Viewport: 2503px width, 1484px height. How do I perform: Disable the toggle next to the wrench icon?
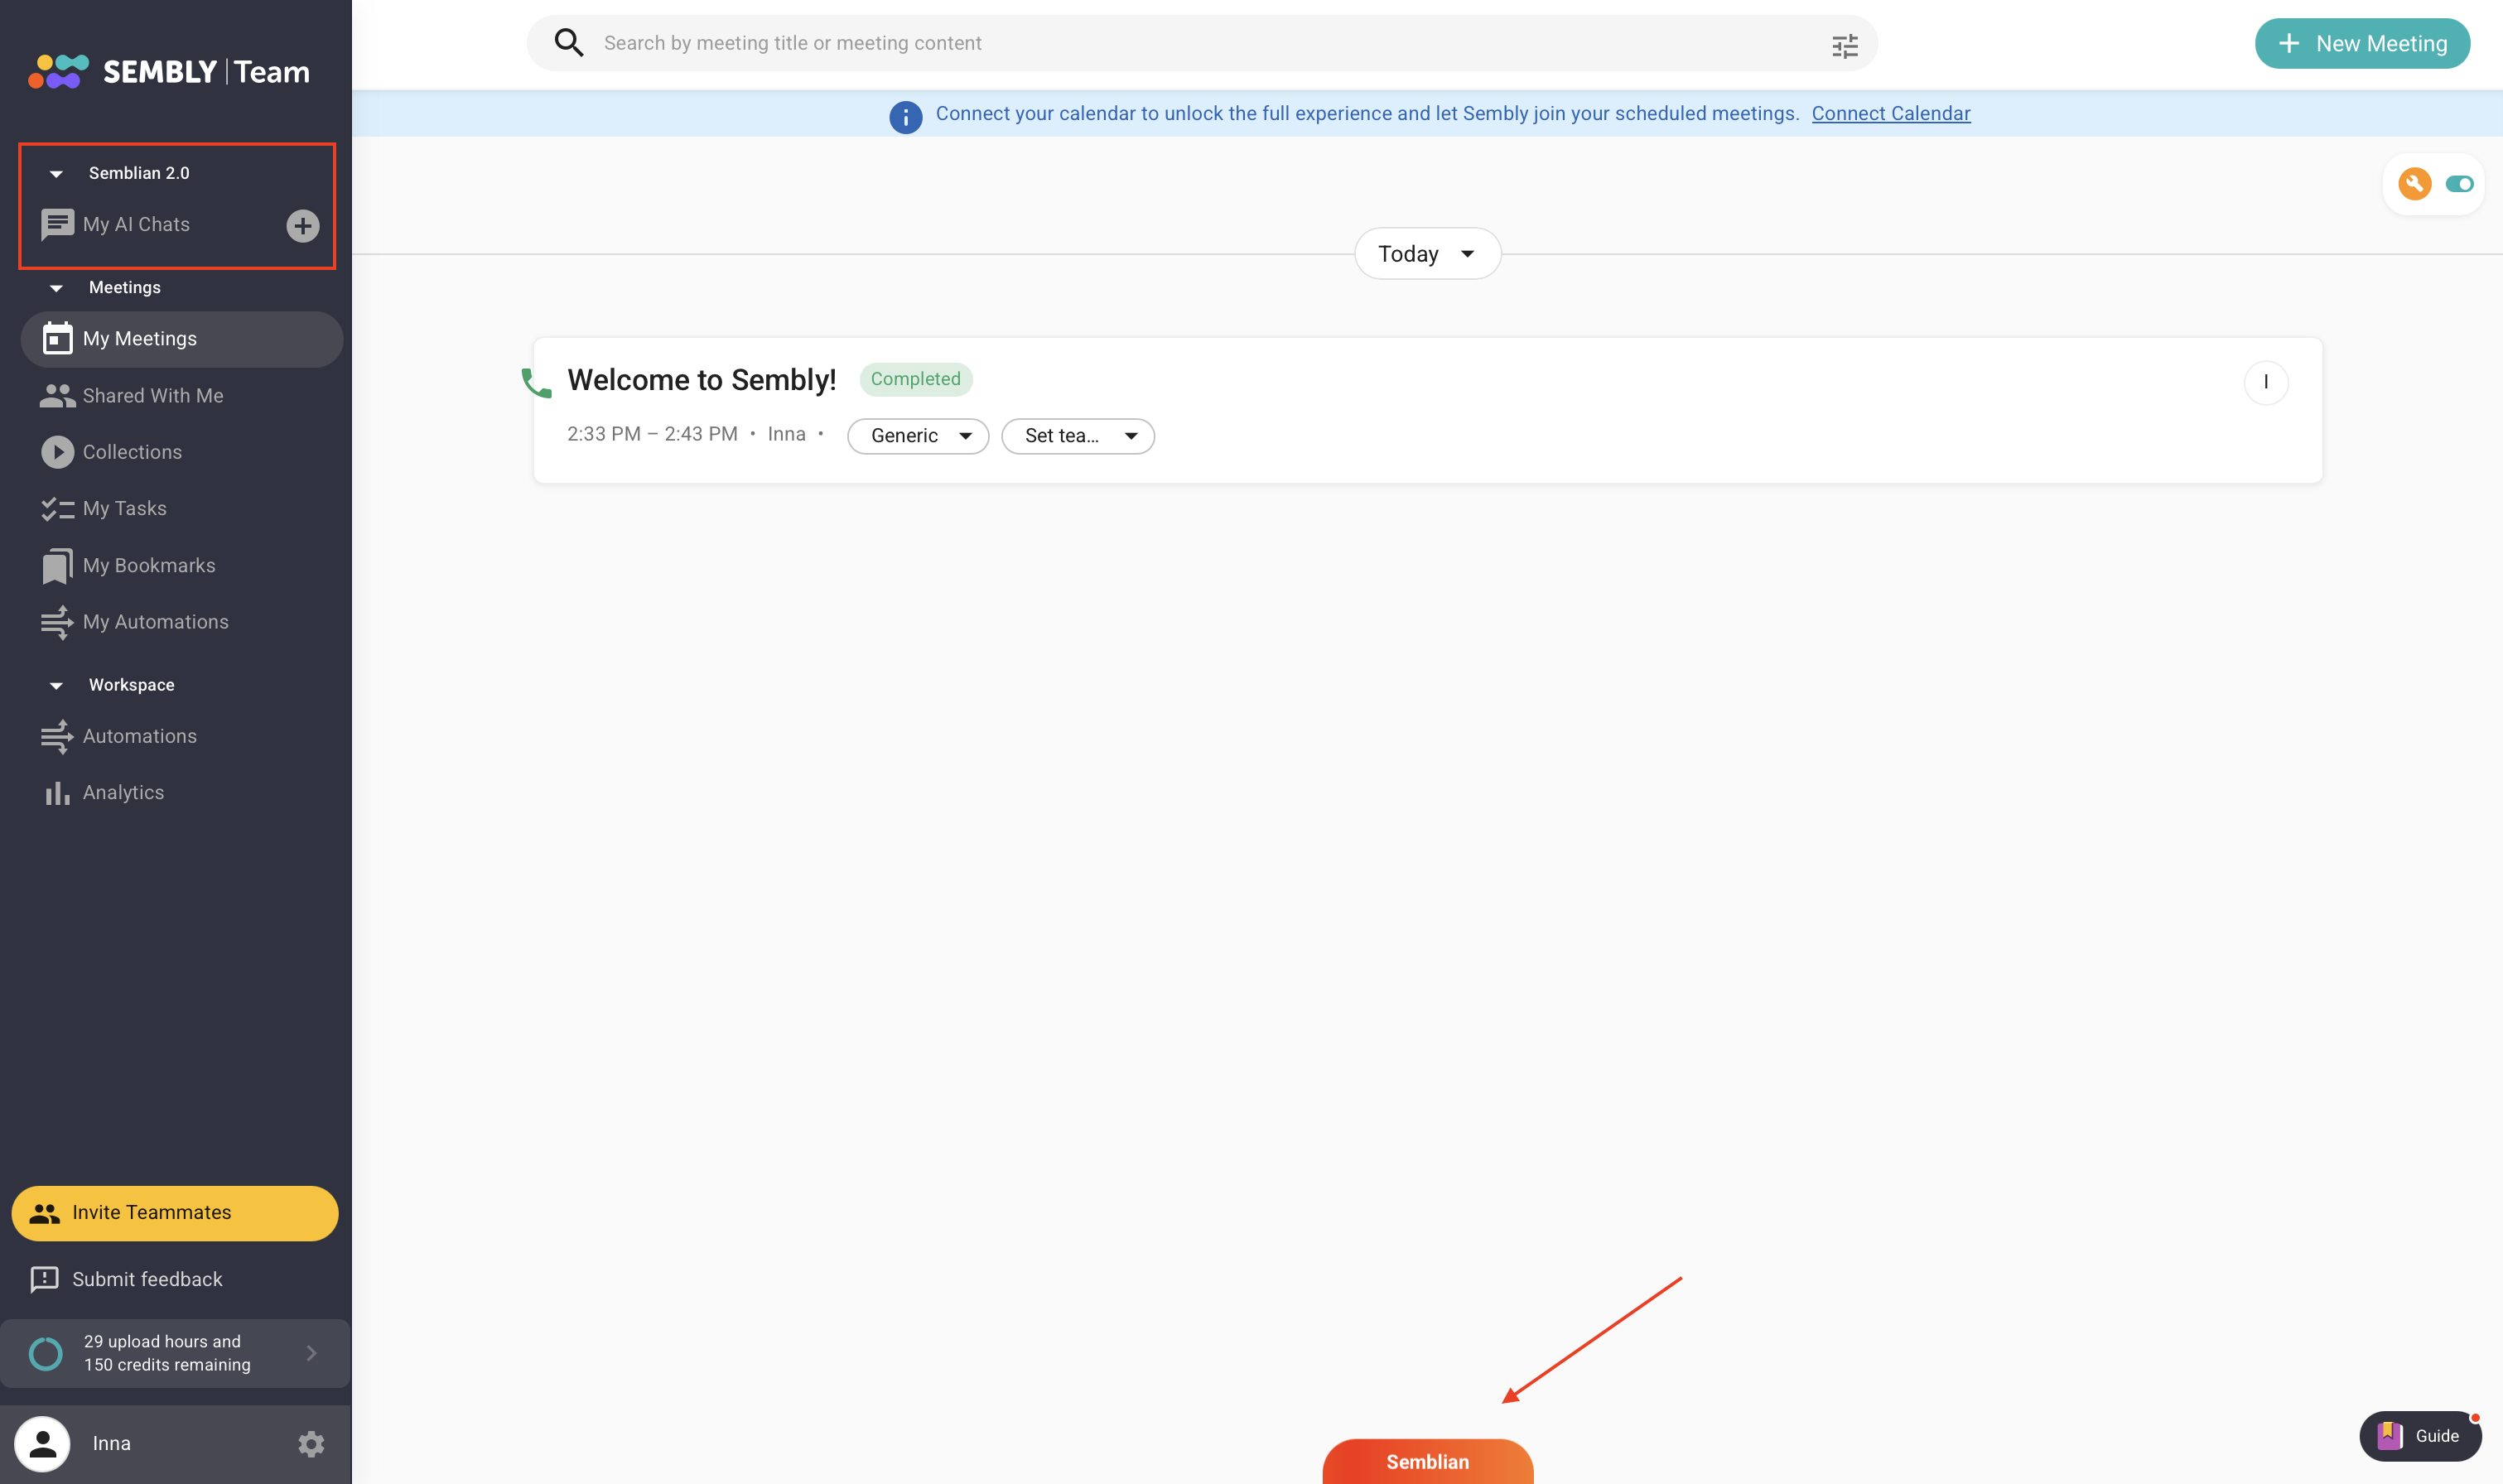tap(2460, 184)
